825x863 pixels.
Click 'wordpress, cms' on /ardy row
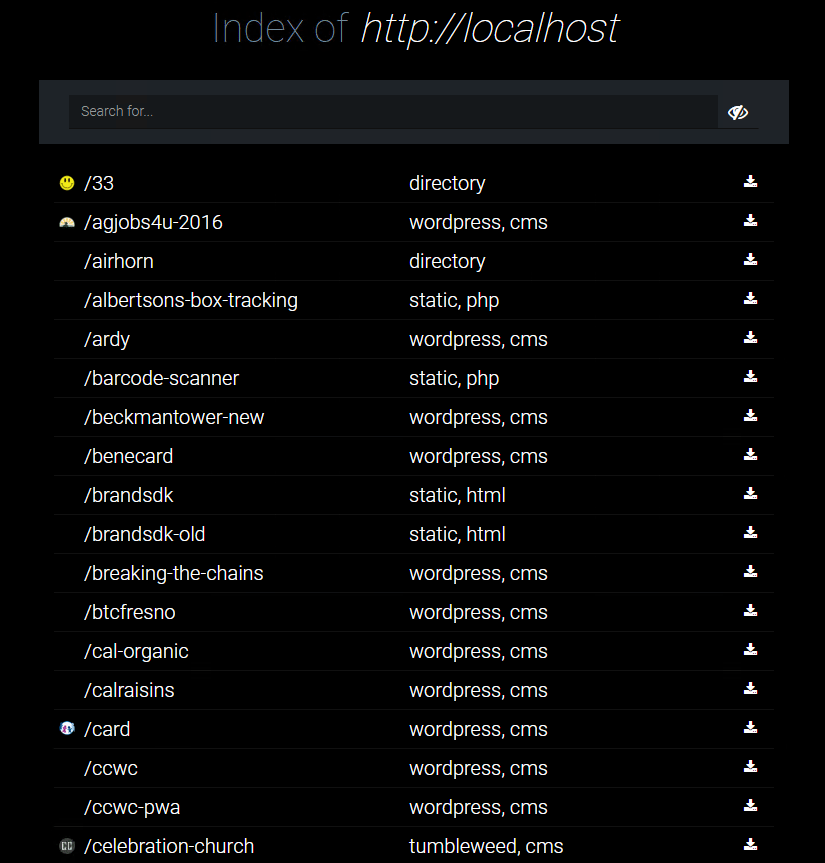click(478, 340)
